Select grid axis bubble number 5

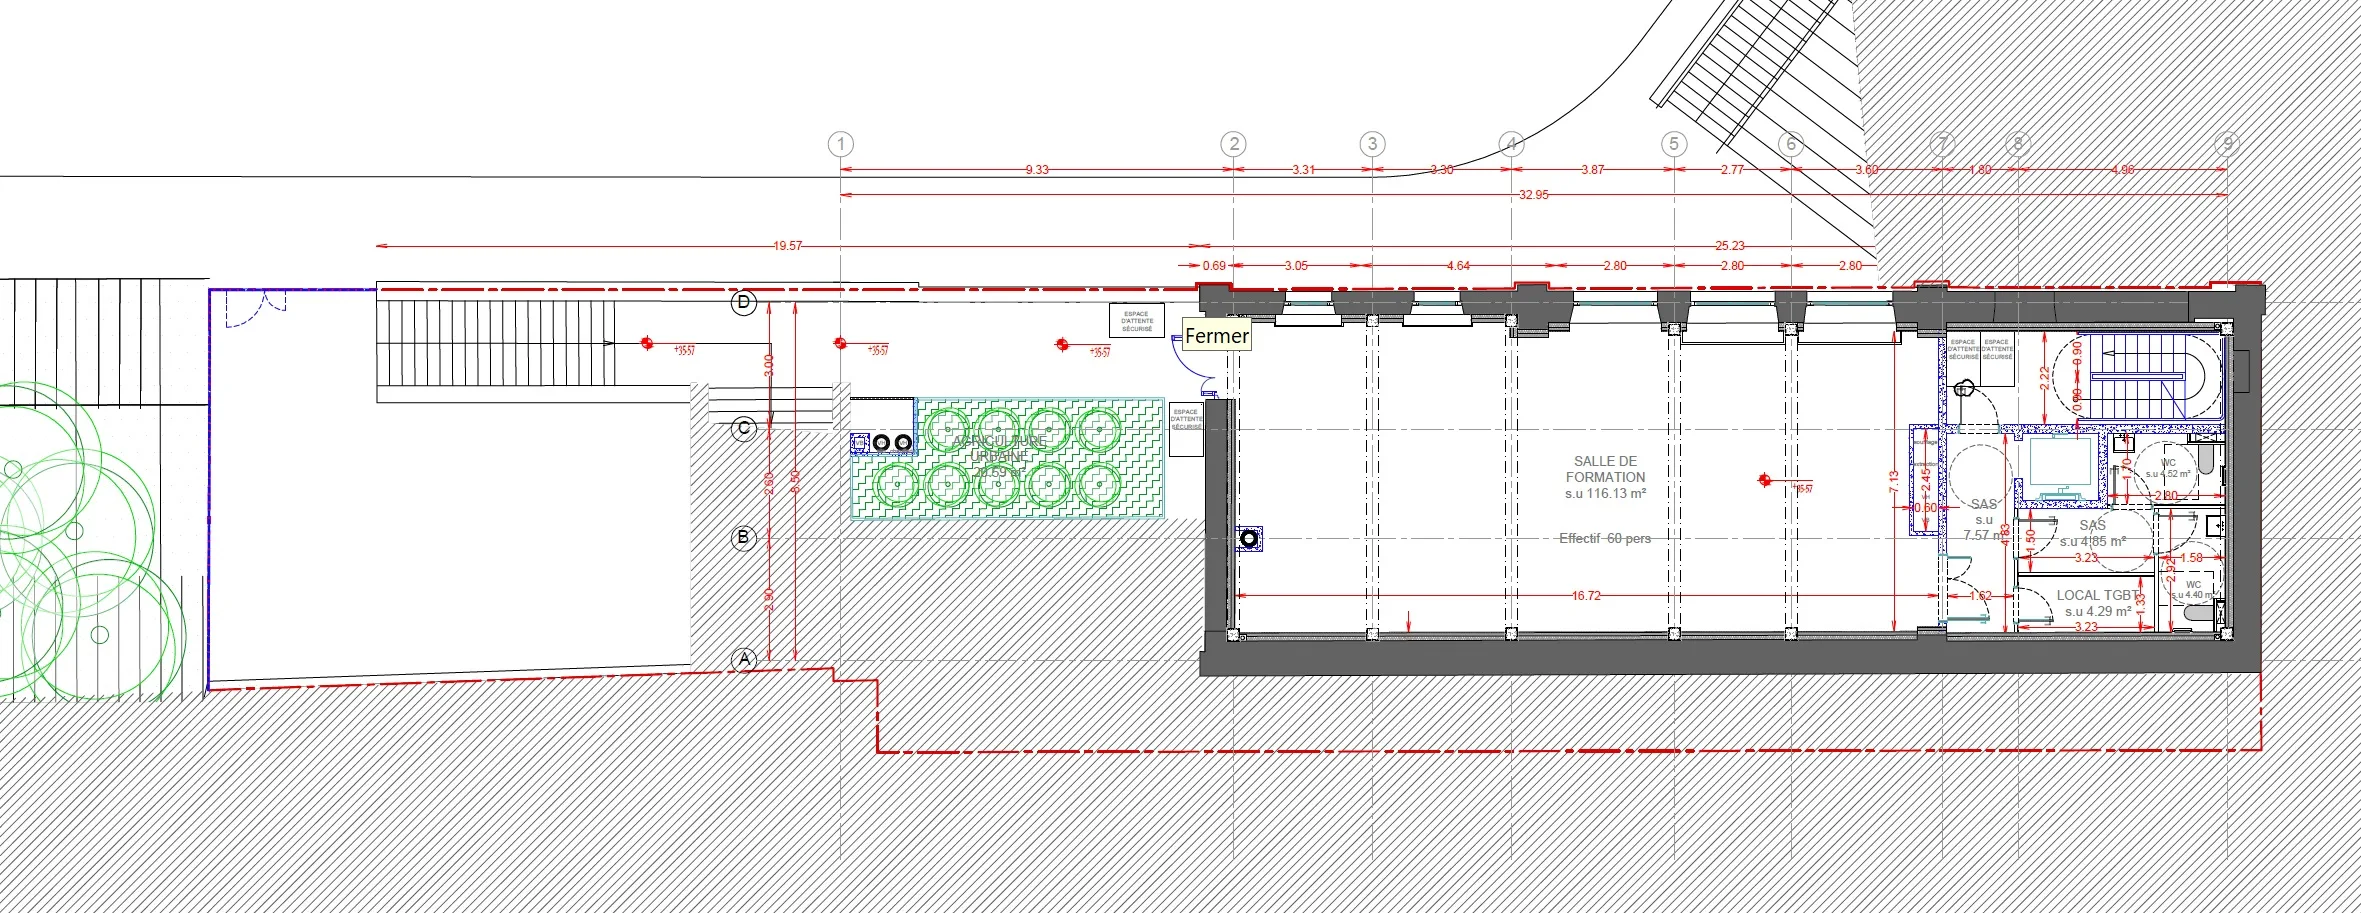tap(1674, 144)
